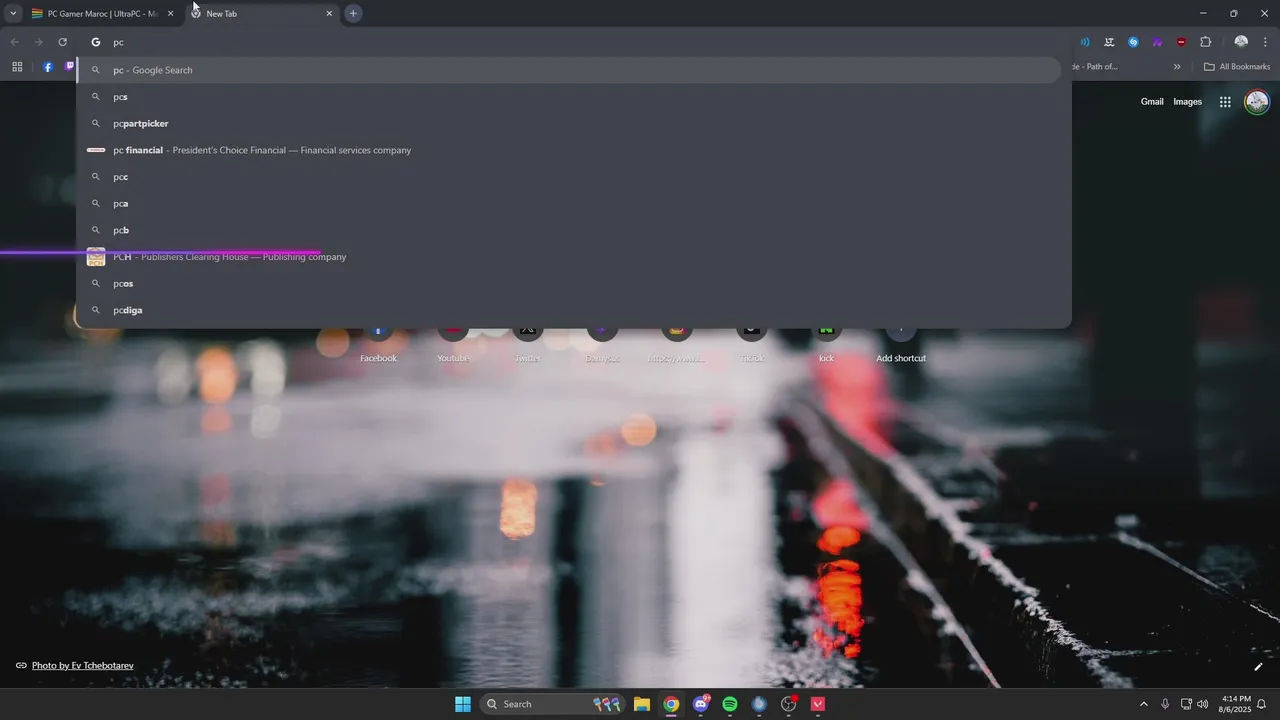The width and height of the screenshot is (1280, 720).
Task: Open the LanguageTool LT extension
Action: point(1109,42)
